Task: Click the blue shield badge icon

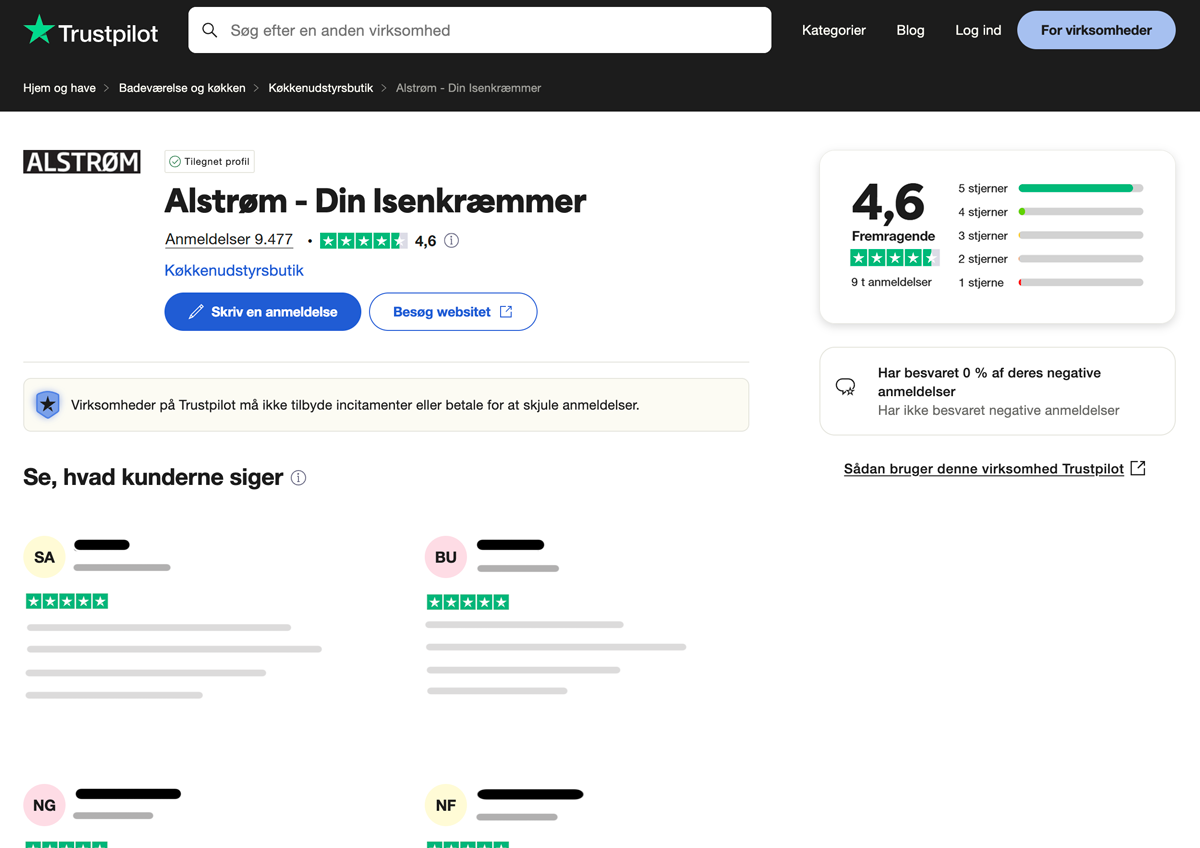Action: pyautogui.click(x=47, y=405)
